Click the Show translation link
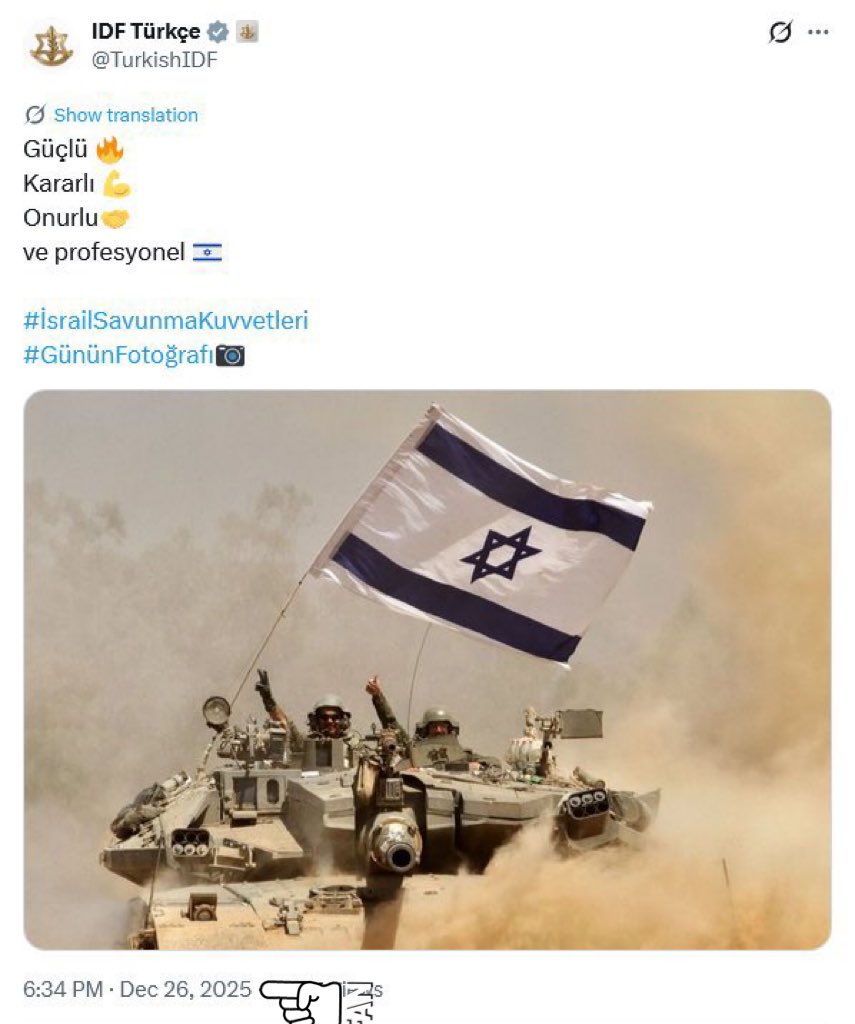855x1024 pixels. (125, 115)
